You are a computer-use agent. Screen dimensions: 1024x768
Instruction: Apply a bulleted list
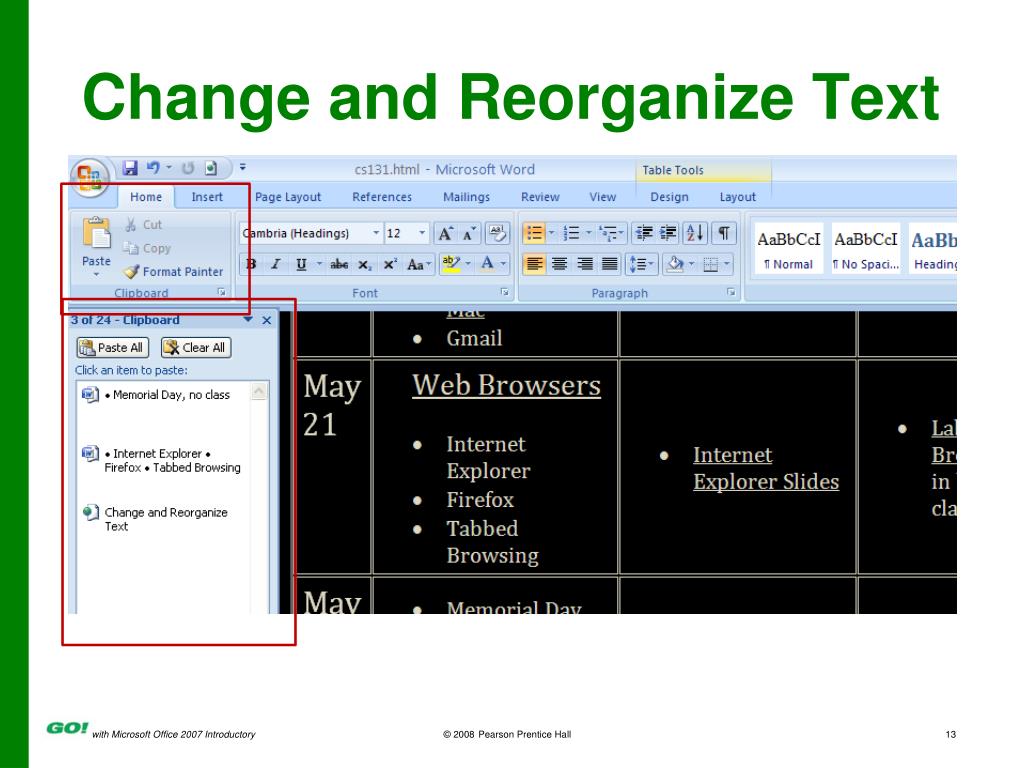pos(534,233)
